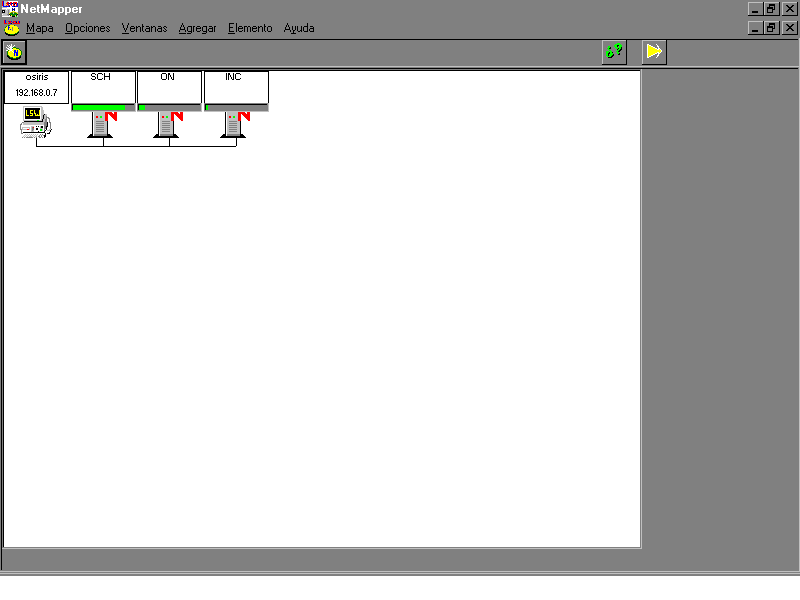This screenshot has height=600, width=800.
Task: Open the Opciones menu
Action: [87, 28]
